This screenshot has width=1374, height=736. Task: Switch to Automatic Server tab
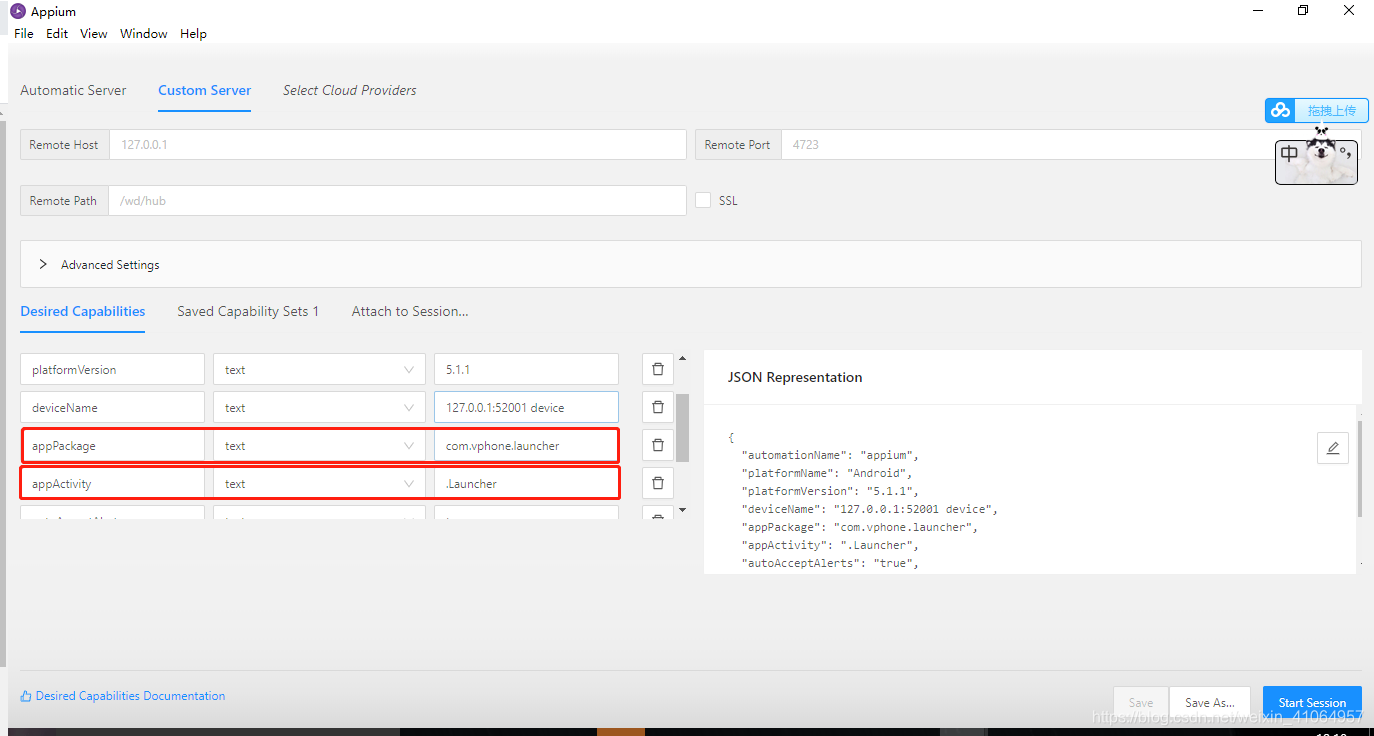coord(73,90)
